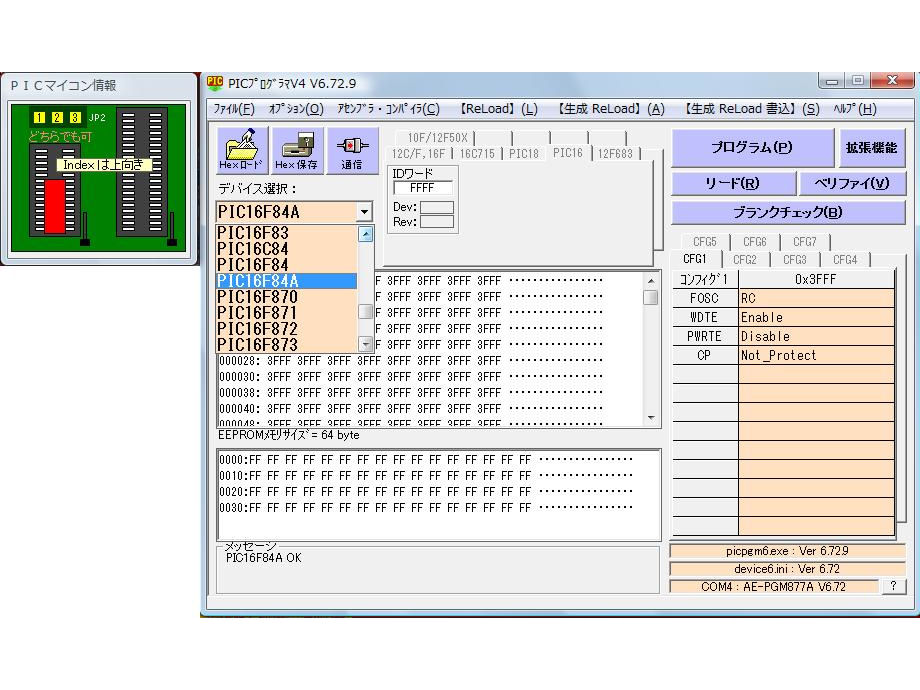Image resolution: width=920 pixels, height=690 pixels.
Task: Toggle the CP Not_Protect config cell
Action: coord(816,355)
